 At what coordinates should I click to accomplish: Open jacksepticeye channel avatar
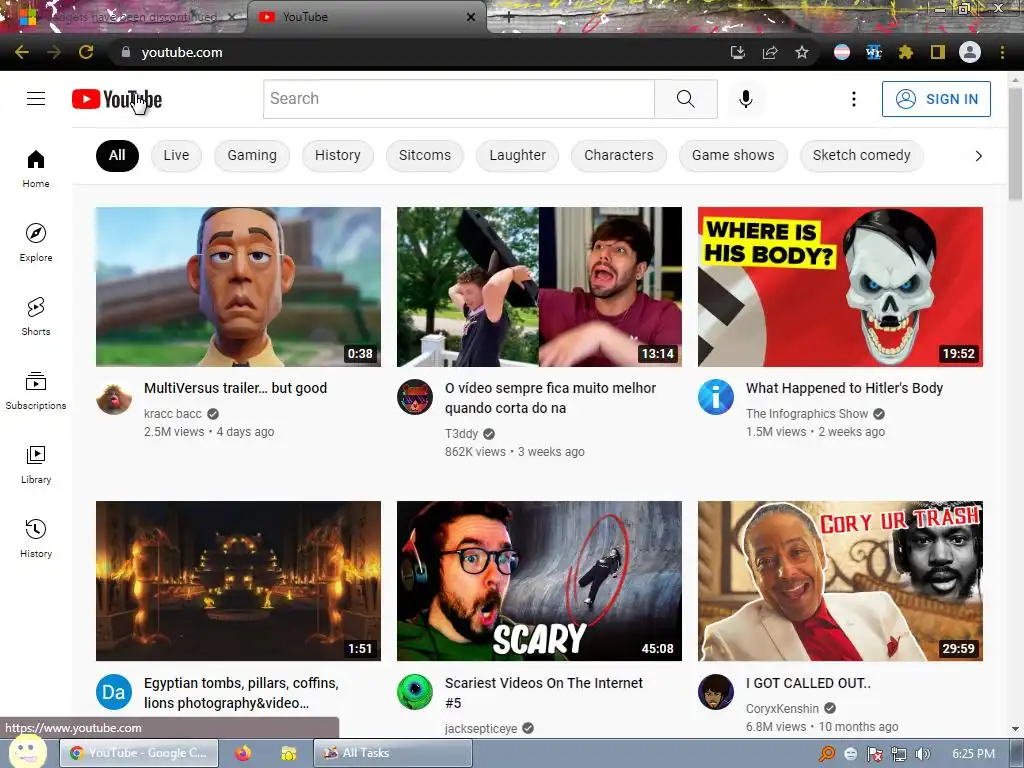pos(415,692)
